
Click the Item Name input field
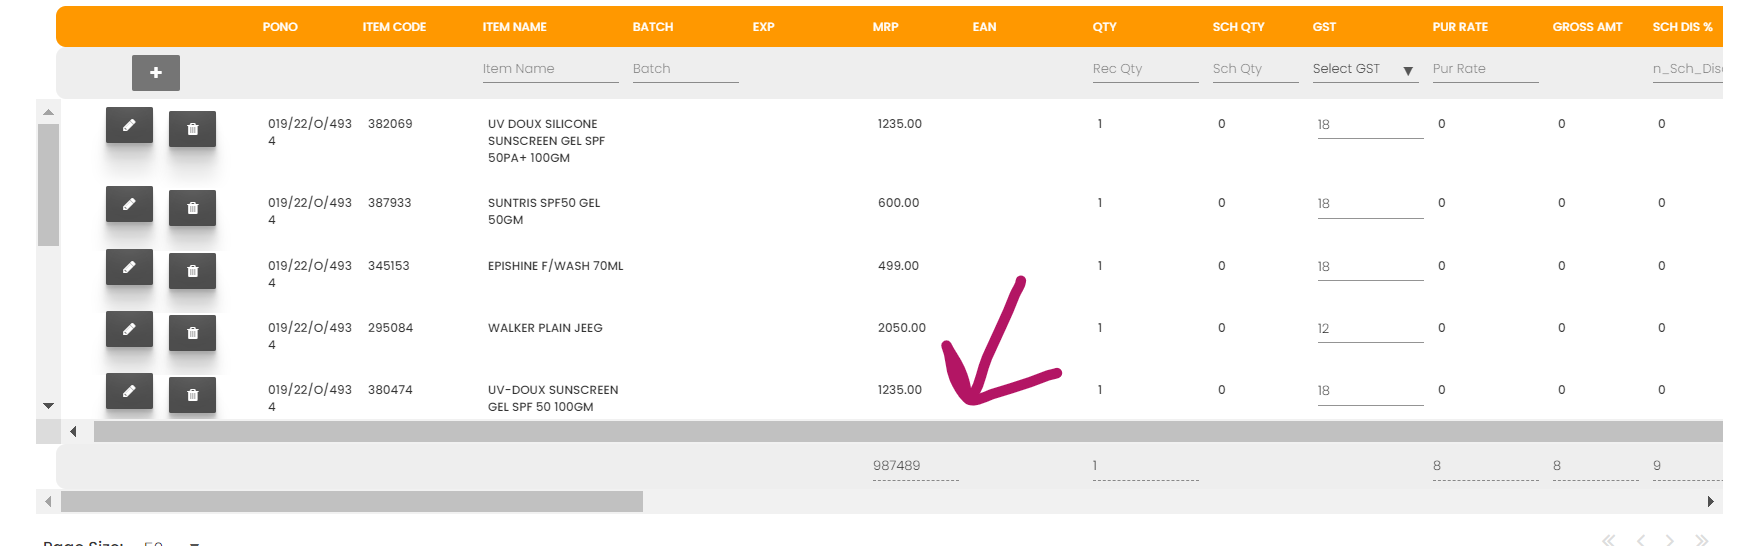550,69
